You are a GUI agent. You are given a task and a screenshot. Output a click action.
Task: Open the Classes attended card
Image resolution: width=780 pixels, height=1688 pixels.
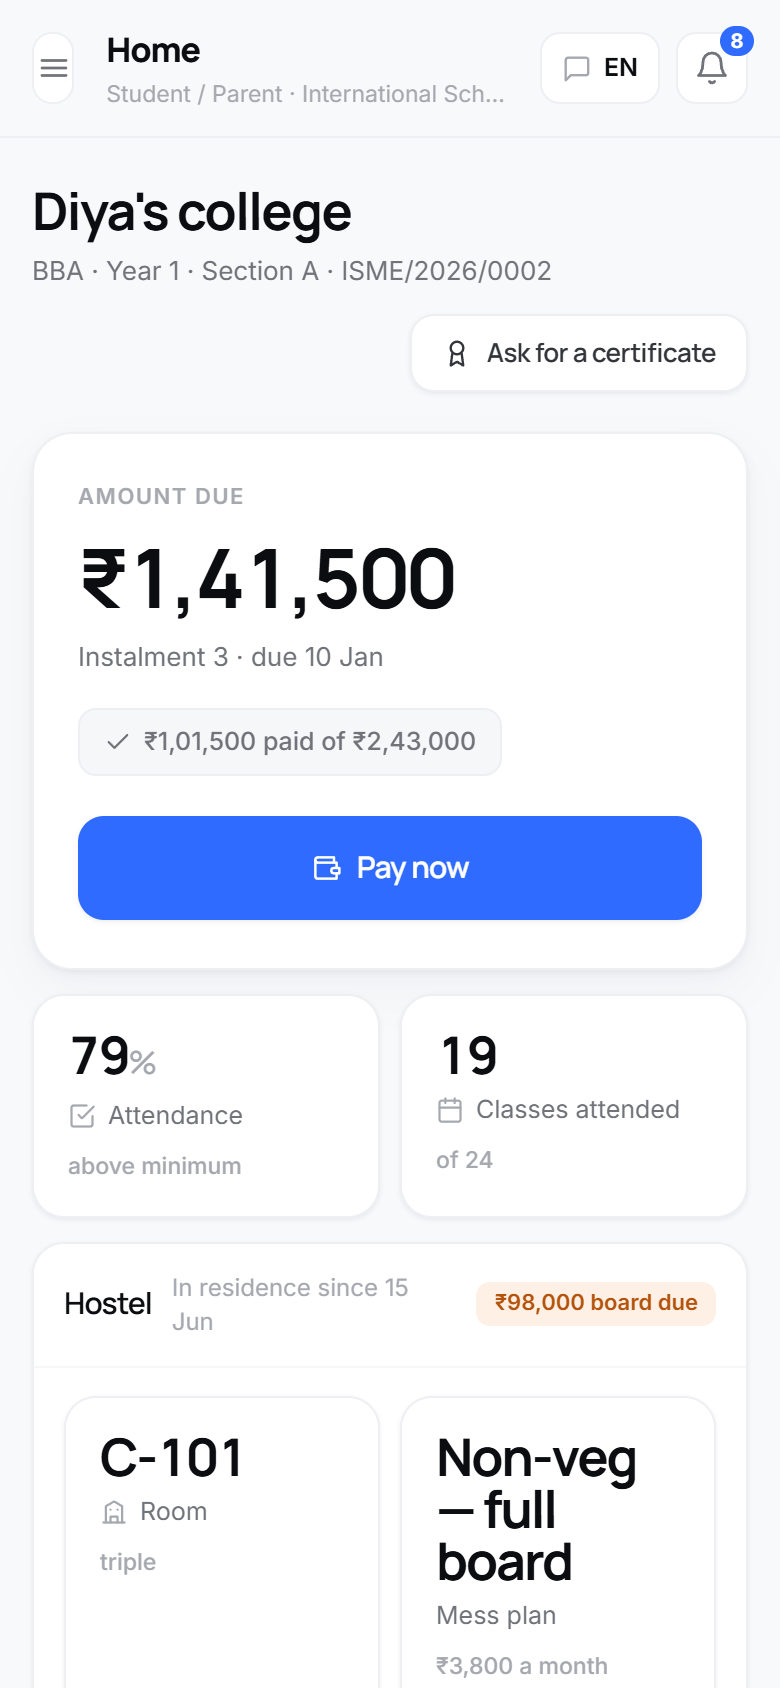coord(574,1106)
